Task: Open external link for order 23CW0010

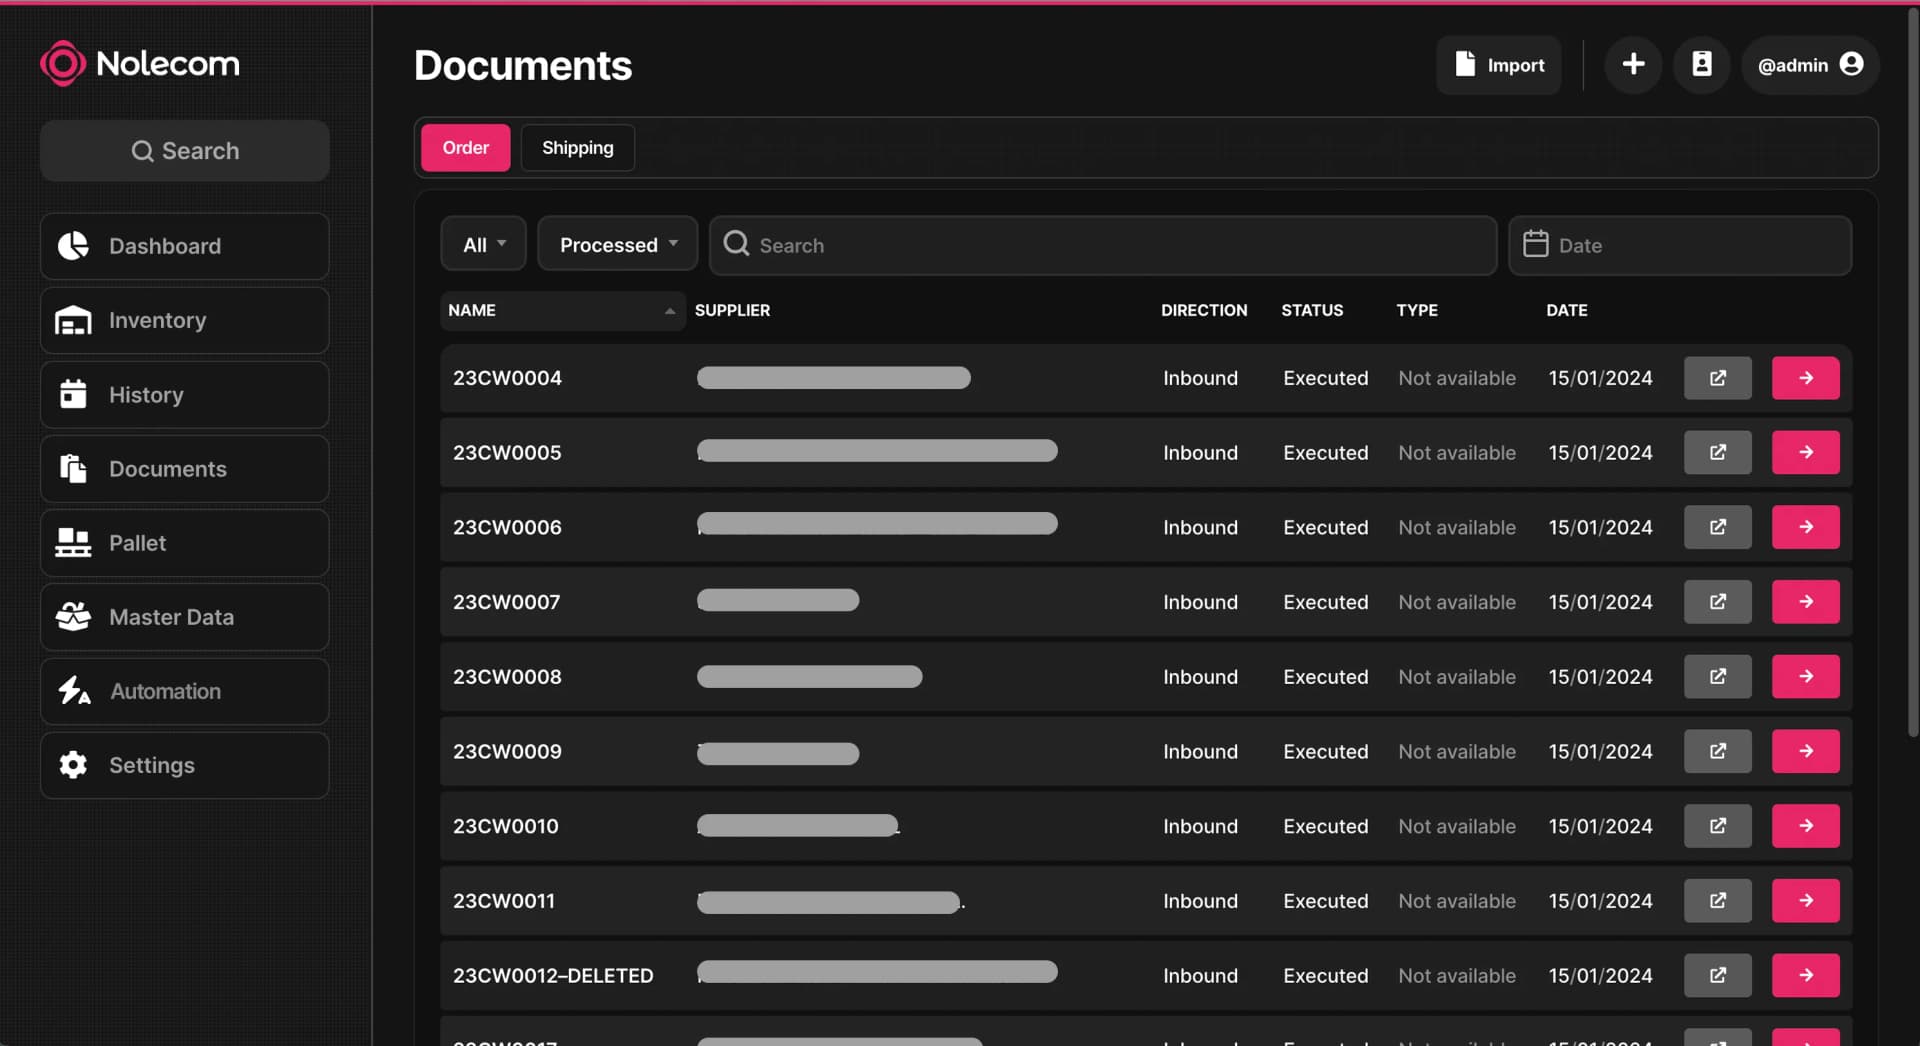Action: pos(1717,826)
